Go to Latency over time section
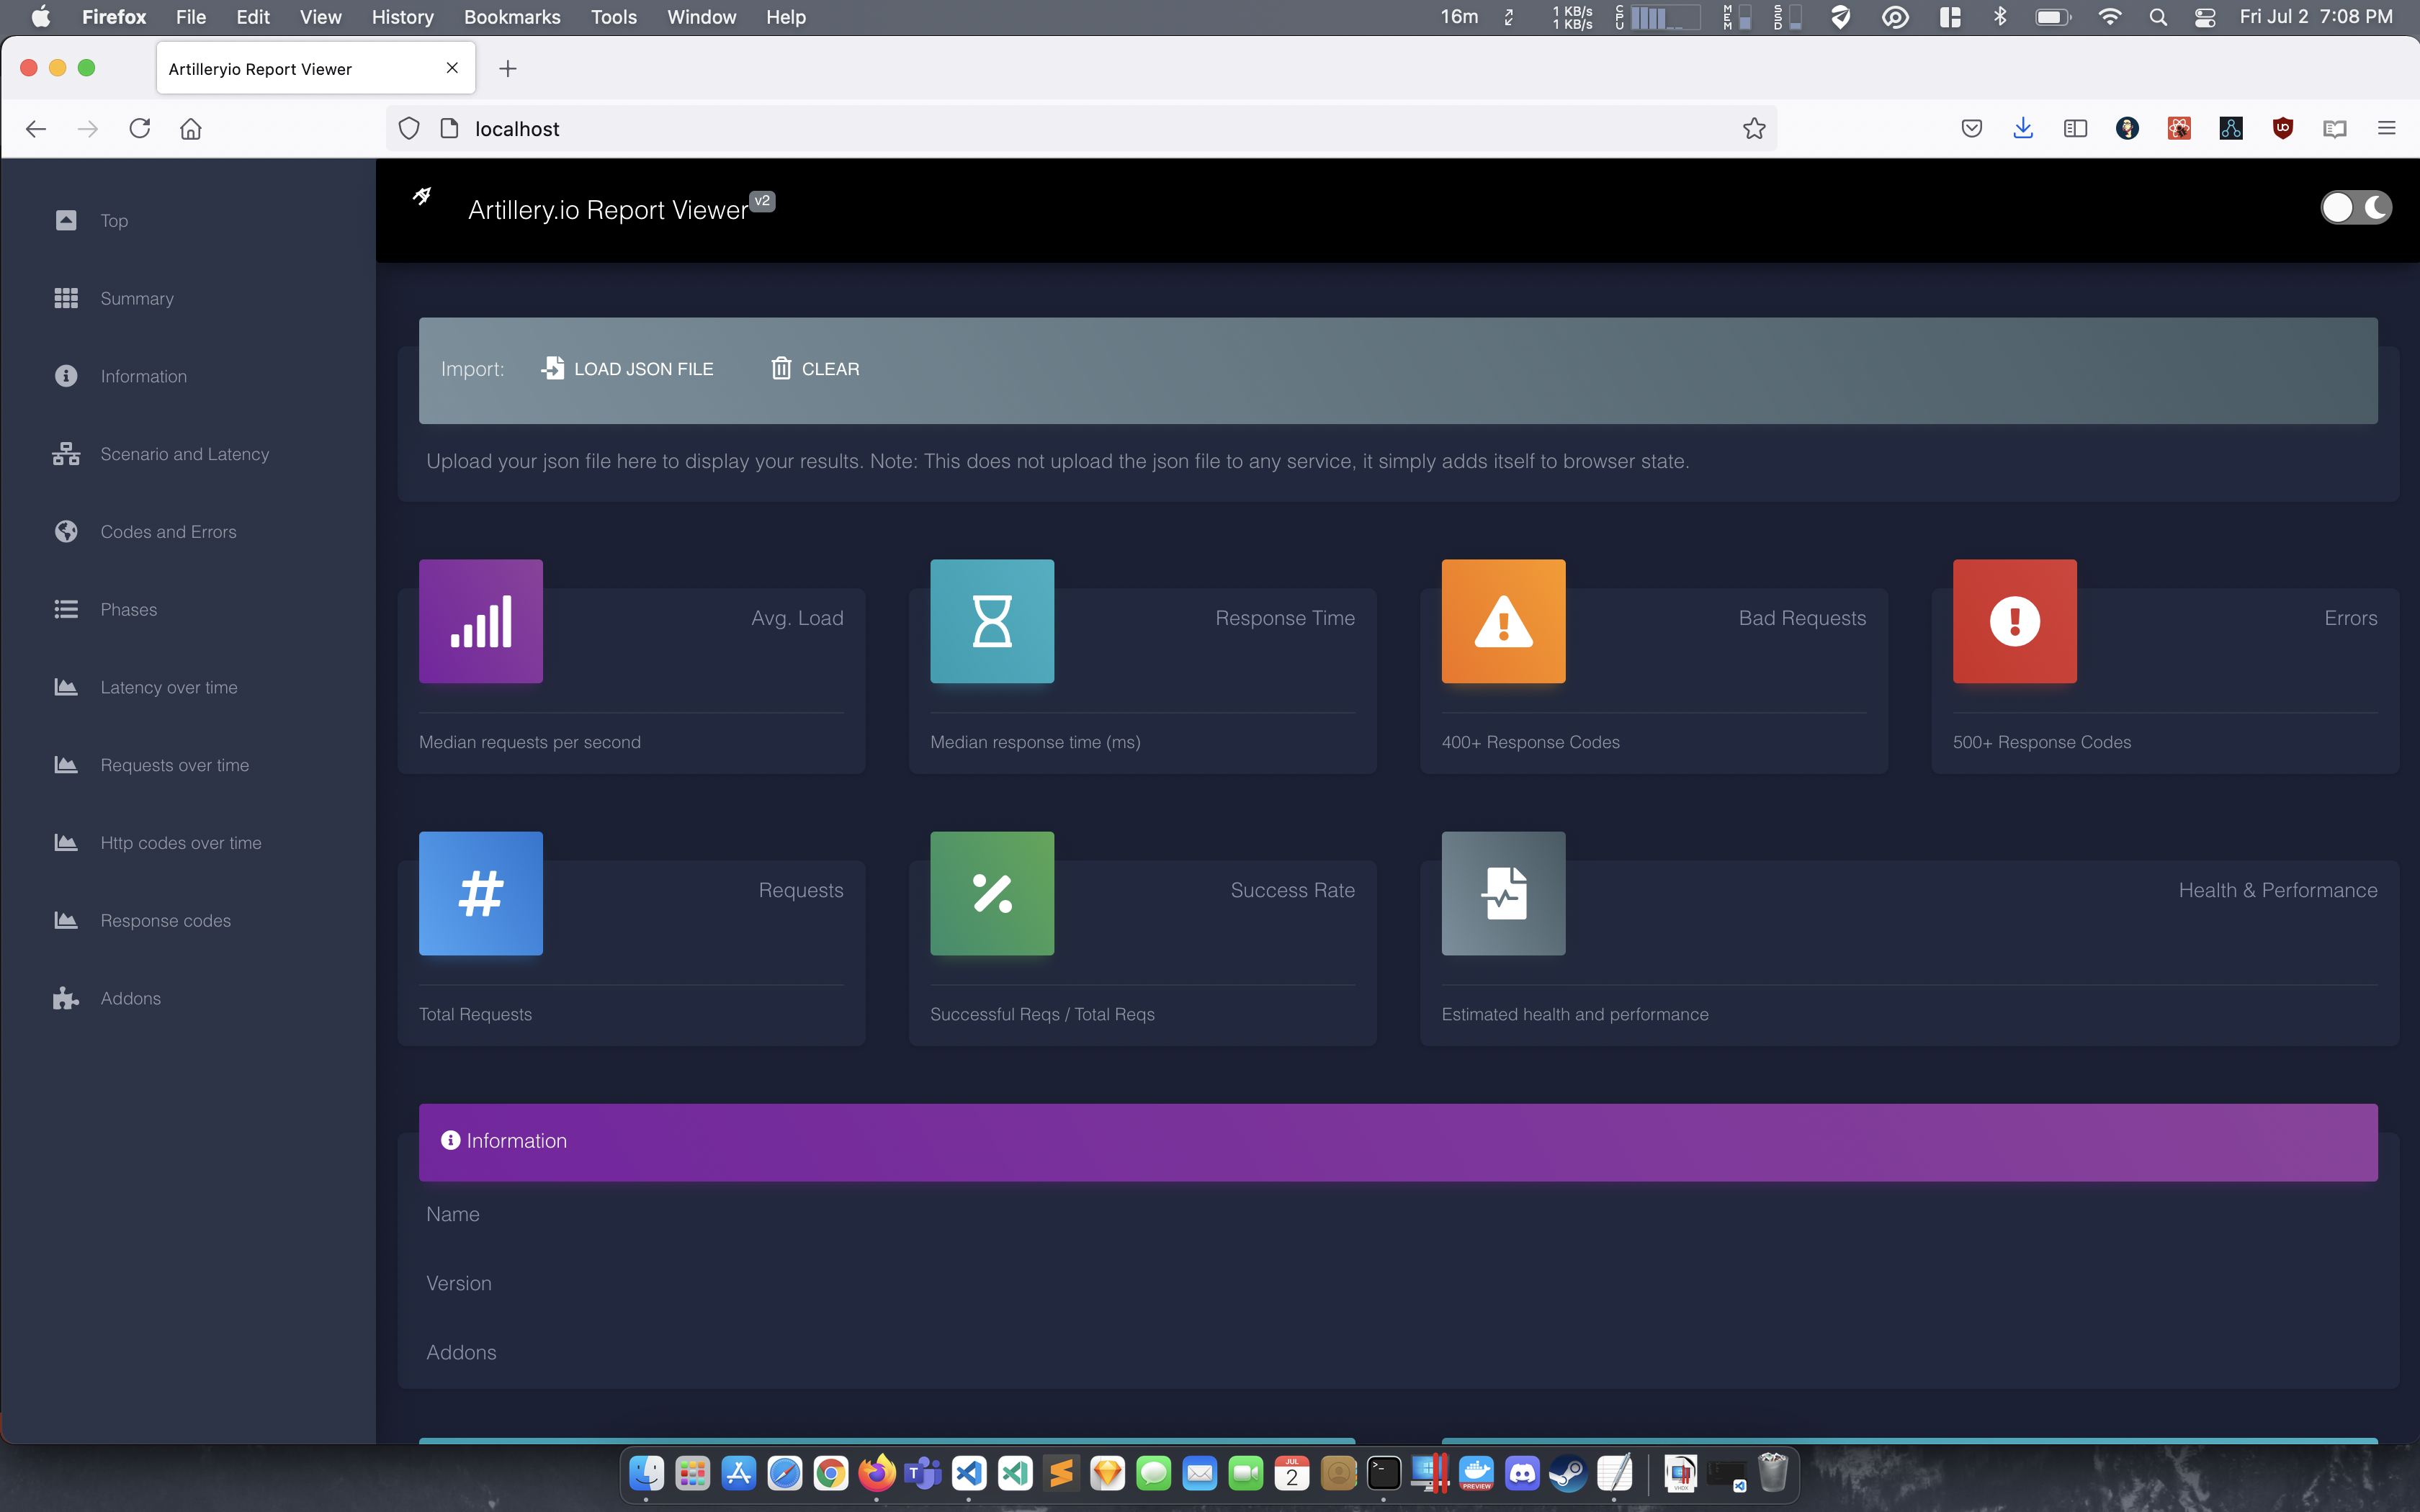 tap(169, 687)
